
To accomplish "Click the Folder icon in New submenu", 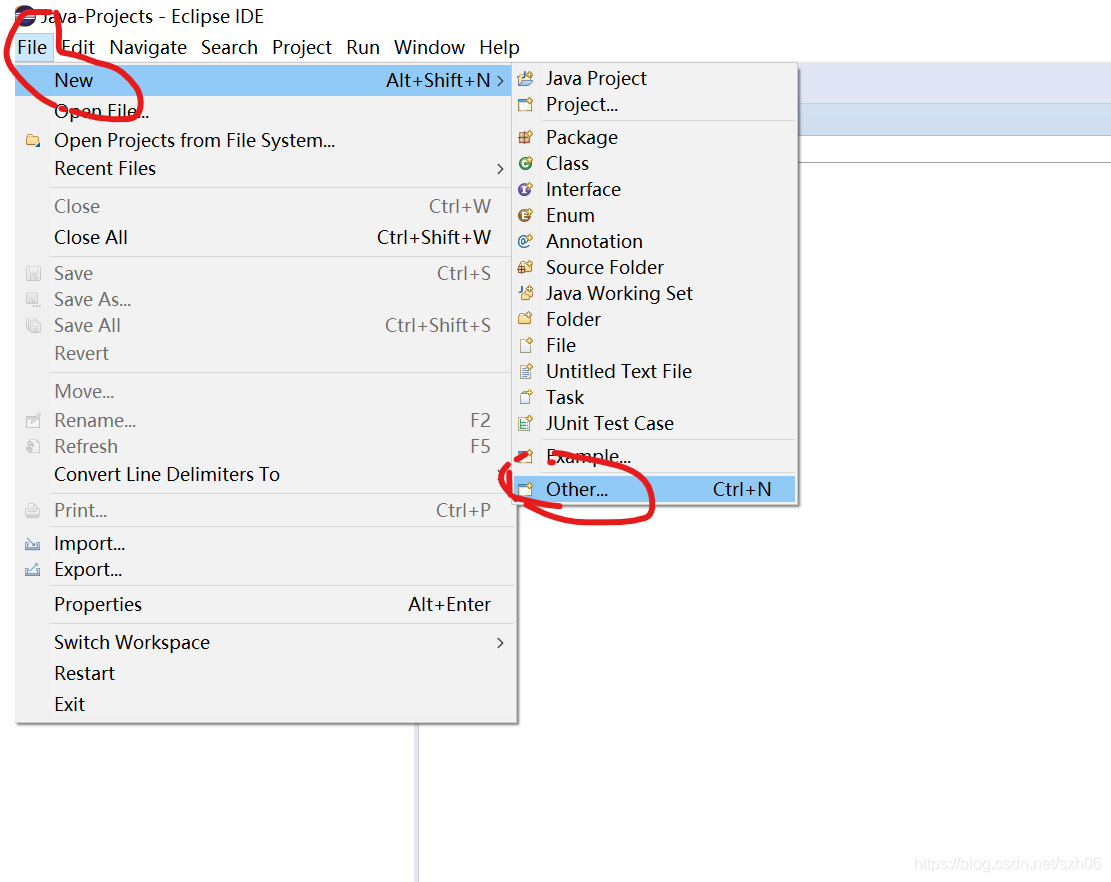I will coord(526,320).
